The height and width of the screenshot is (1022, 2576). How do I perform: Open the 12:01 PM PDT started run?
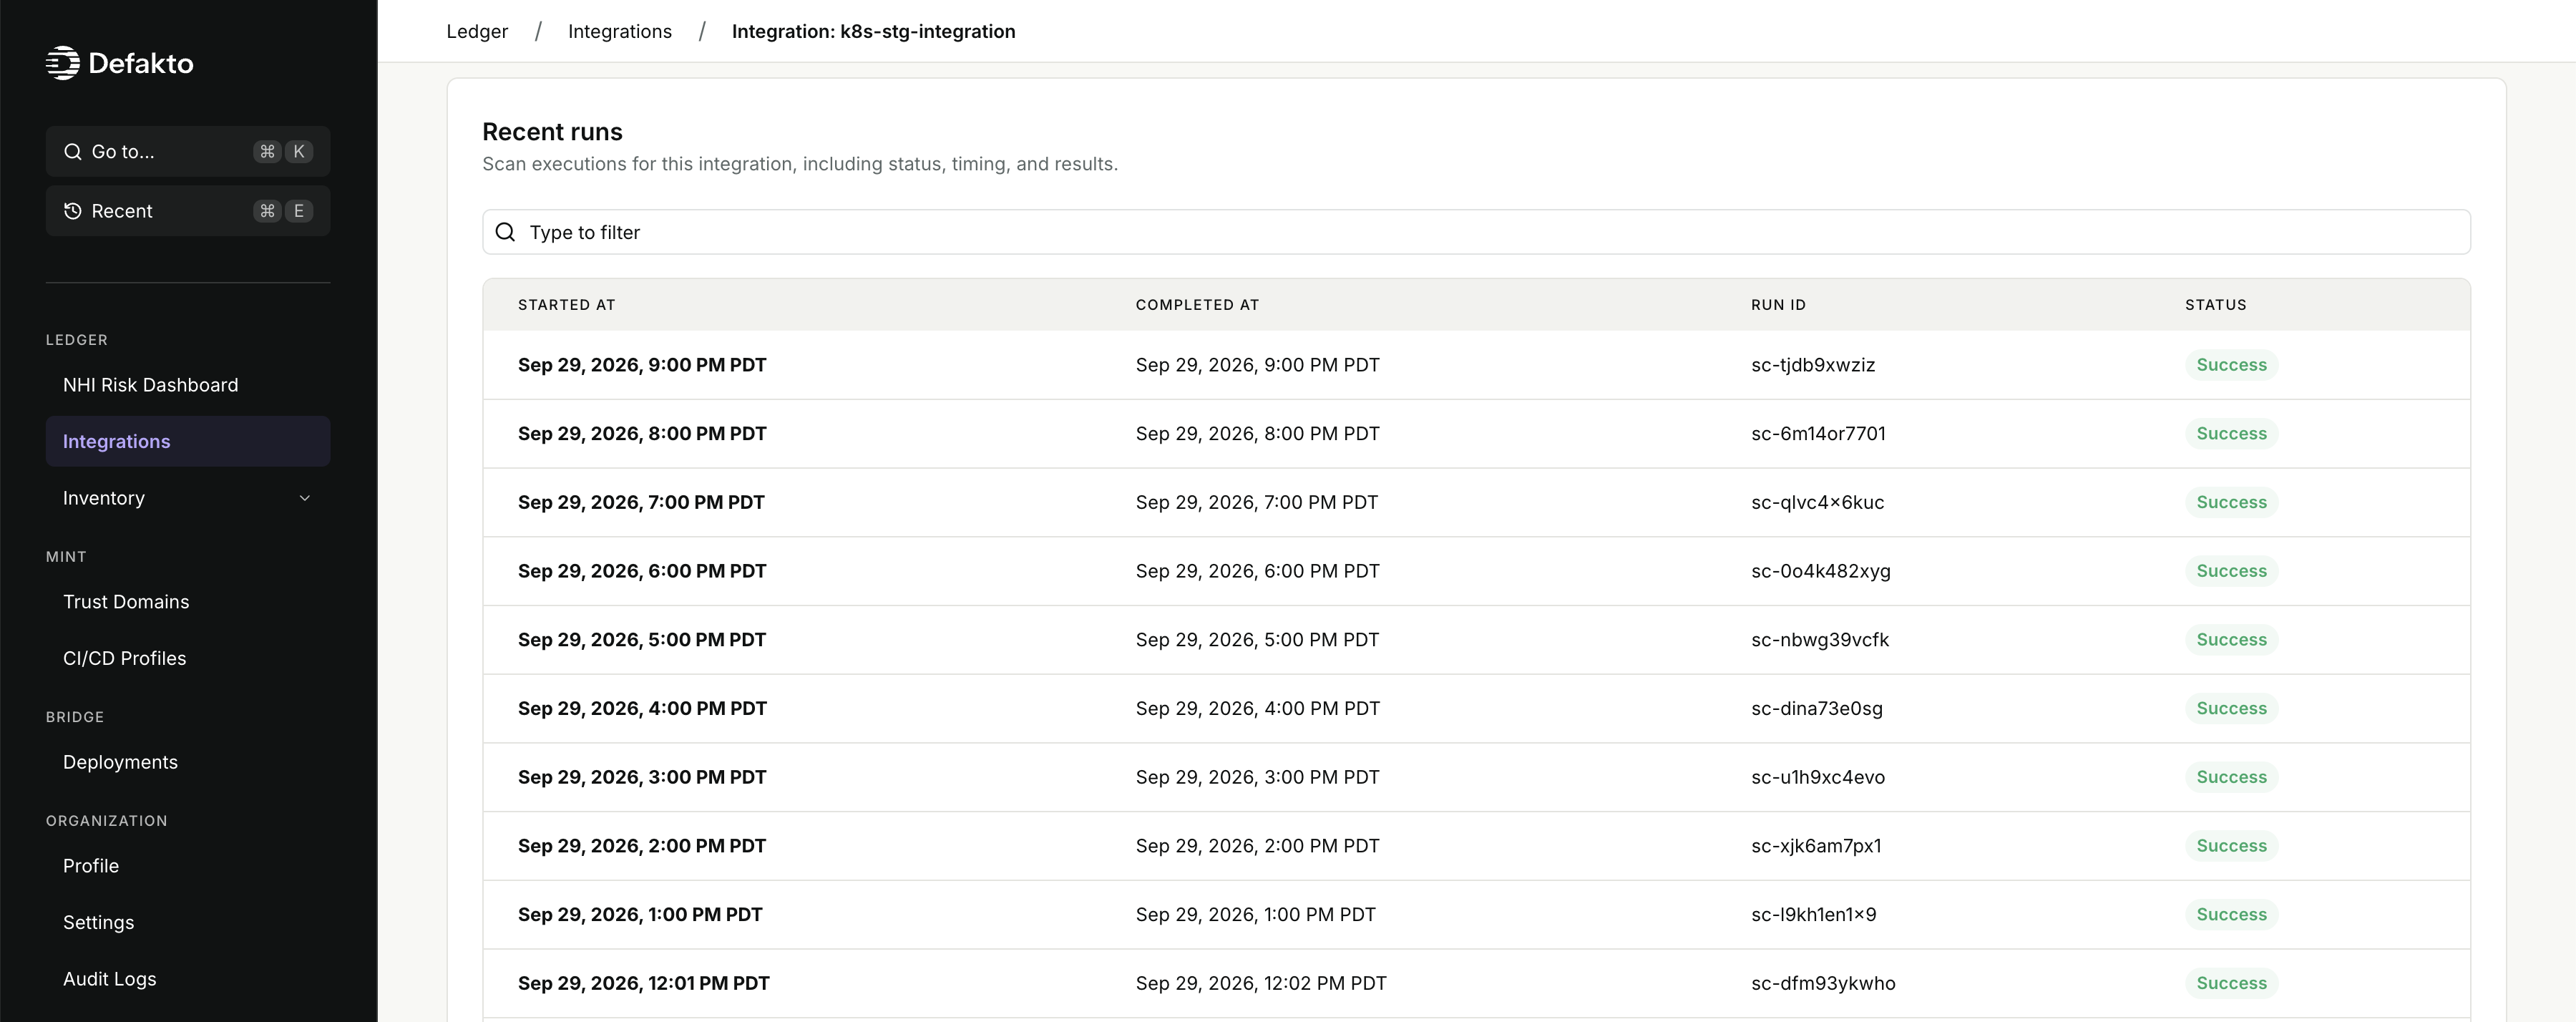tap(644, 983)
